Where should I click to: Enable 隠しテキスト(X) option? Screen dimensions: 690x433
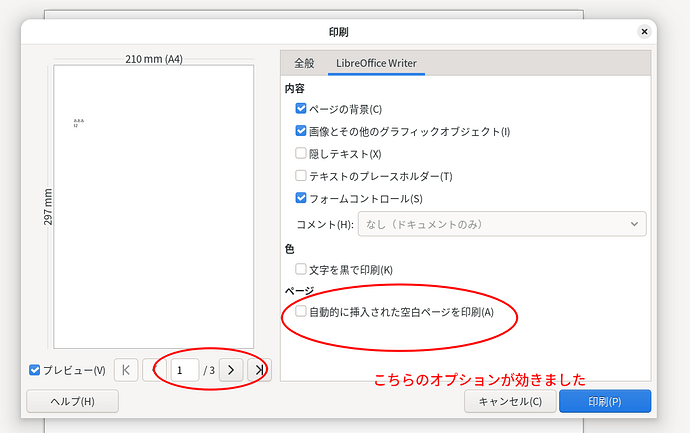coord(301,153)
